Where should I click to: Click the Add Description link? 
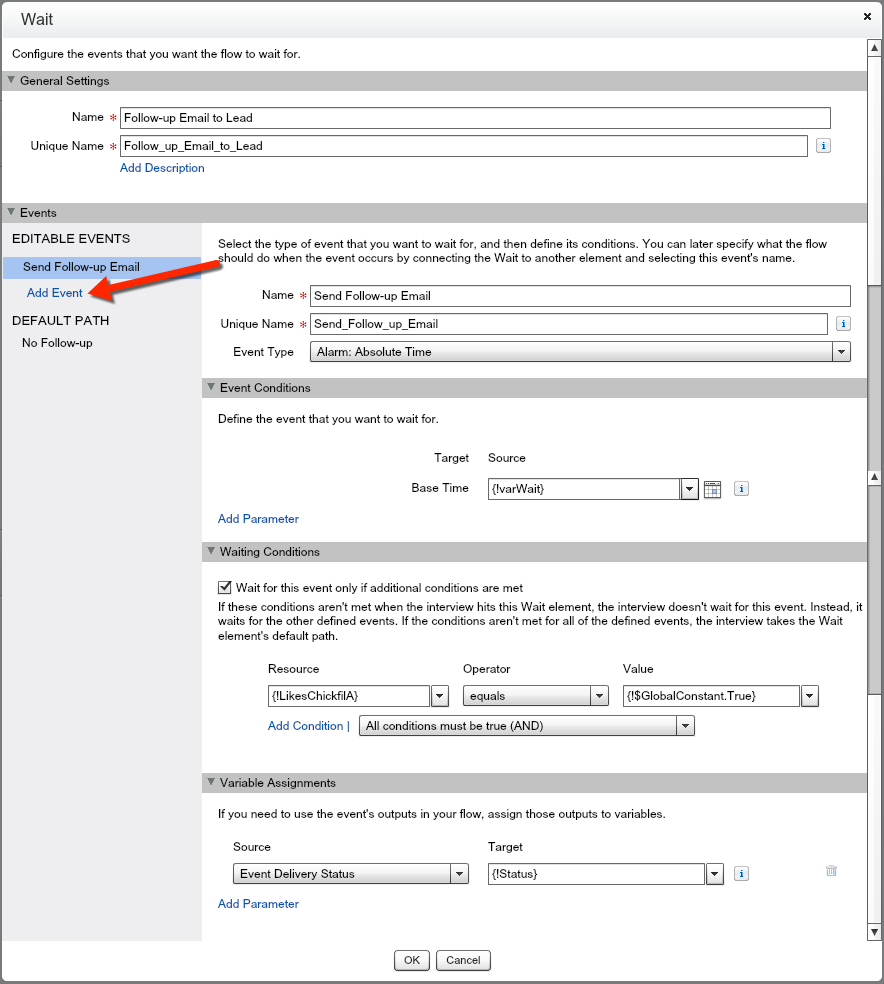pos(162,168)
